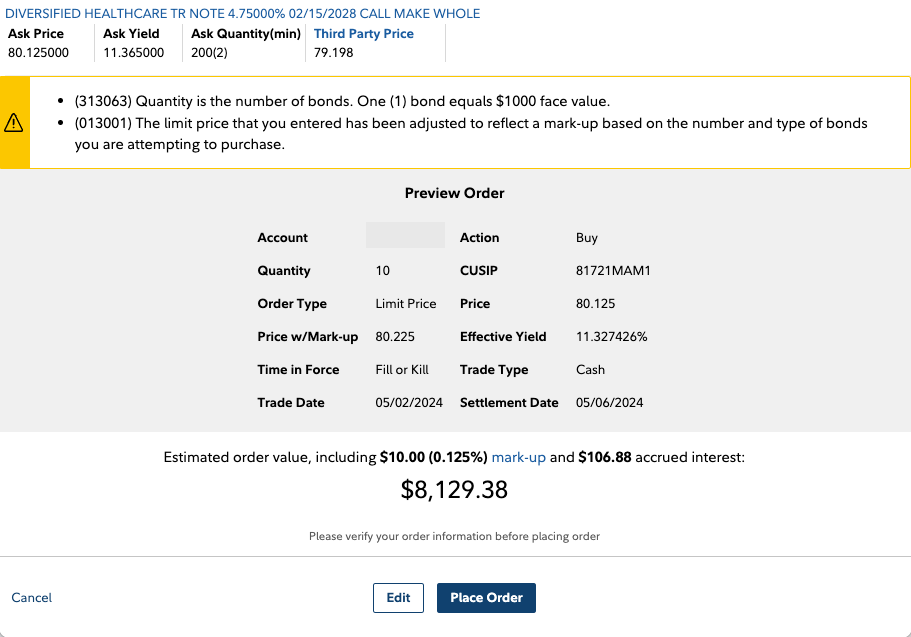Click the Ask Quantity(min) column header
Image resolution: width=911 pixels, height=637 pixels.
246,34
